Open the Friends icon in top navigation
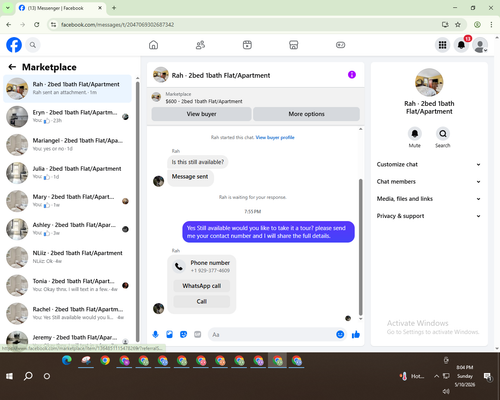 (200, 45)
